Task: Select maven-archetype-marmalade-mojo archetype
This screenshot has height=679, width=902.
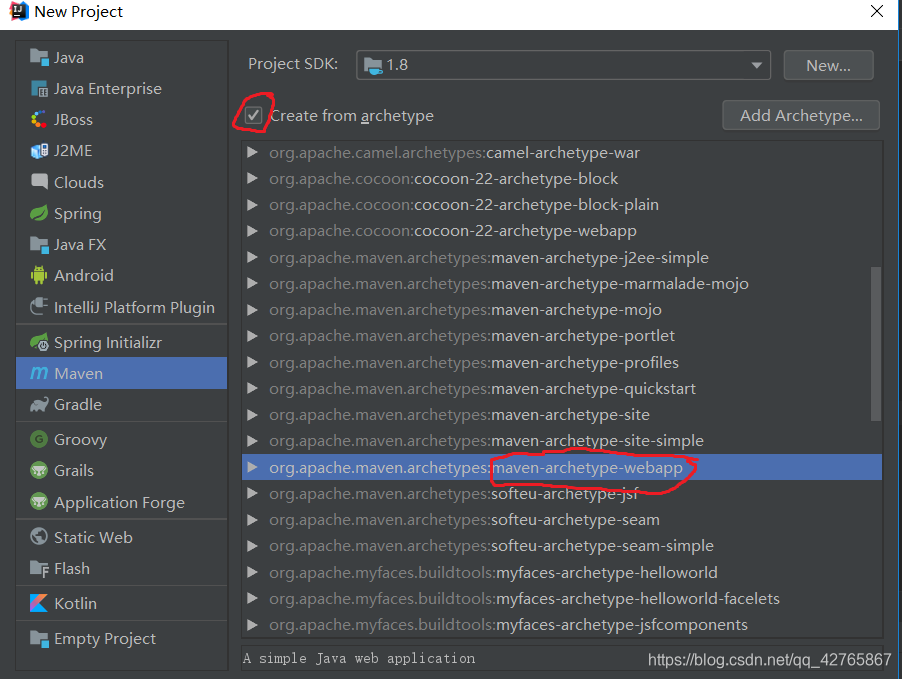Action: pyautogui.click(x=562, y=284)
